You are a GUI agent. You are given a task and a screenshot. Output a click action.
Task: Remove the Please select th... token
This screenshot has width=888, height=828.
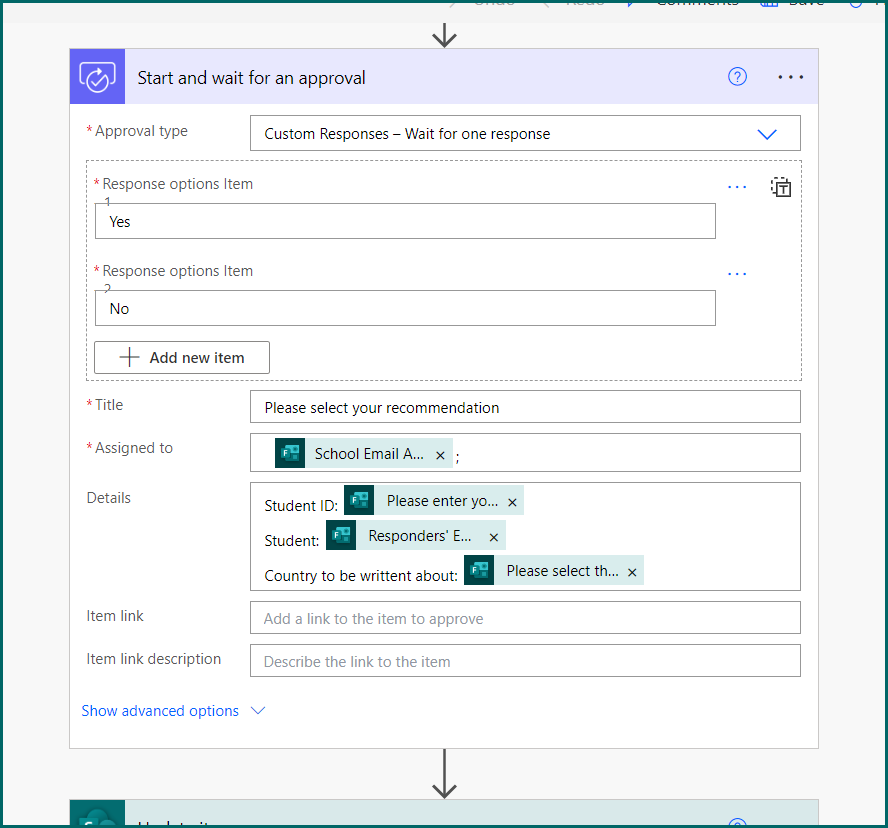click(x=632, y=573)
